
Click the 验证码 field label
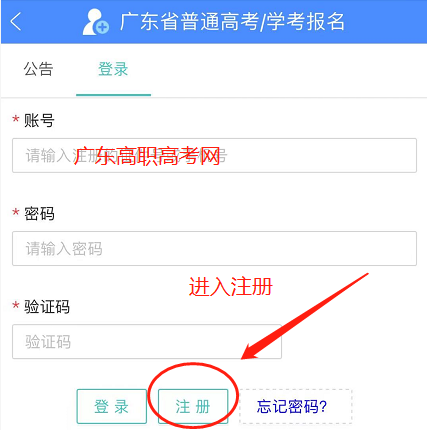point(47,307)
